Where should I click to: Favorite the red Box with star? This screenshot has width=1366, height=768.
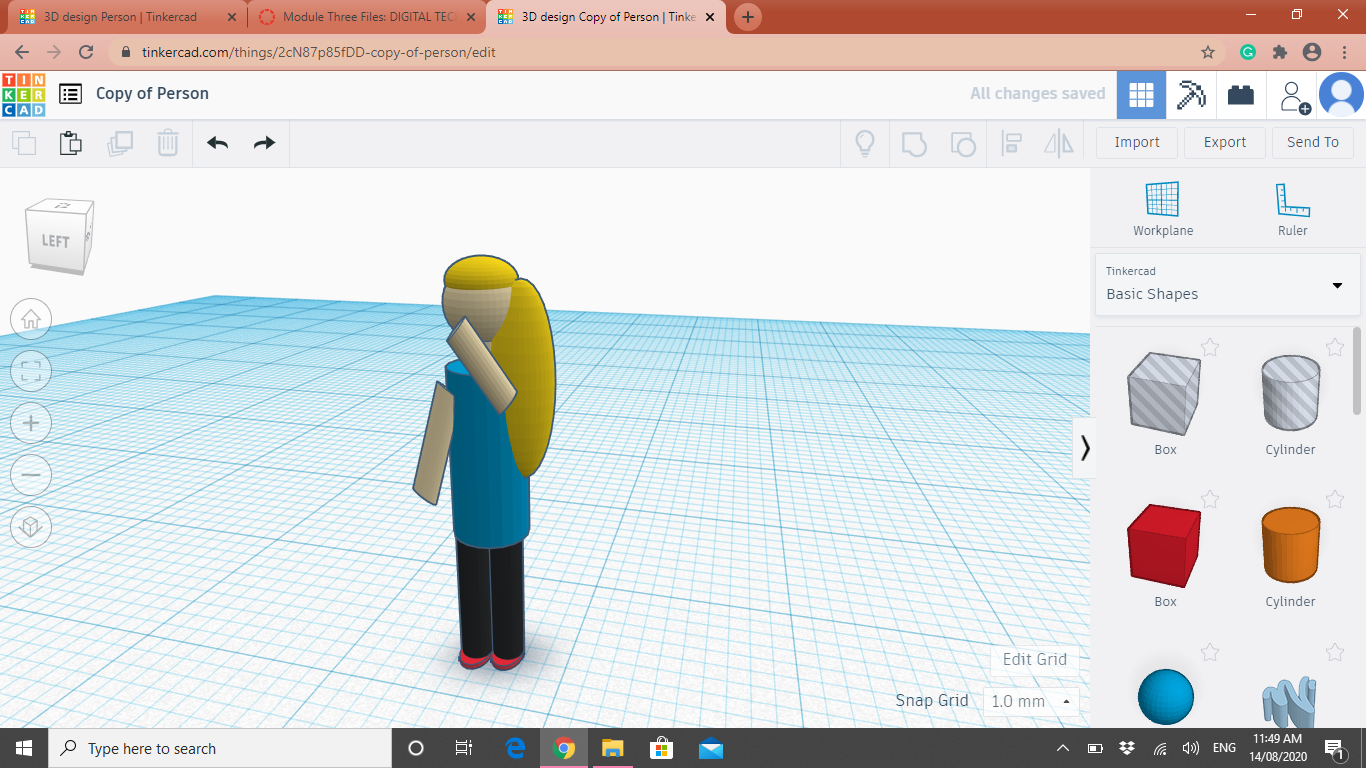click(1210, 499)
